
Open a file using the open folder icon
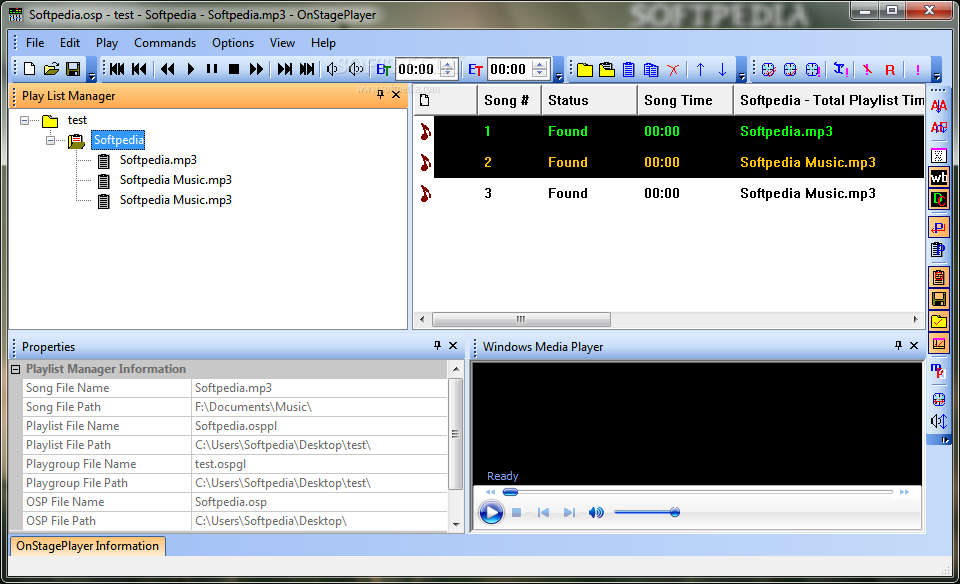51,69
